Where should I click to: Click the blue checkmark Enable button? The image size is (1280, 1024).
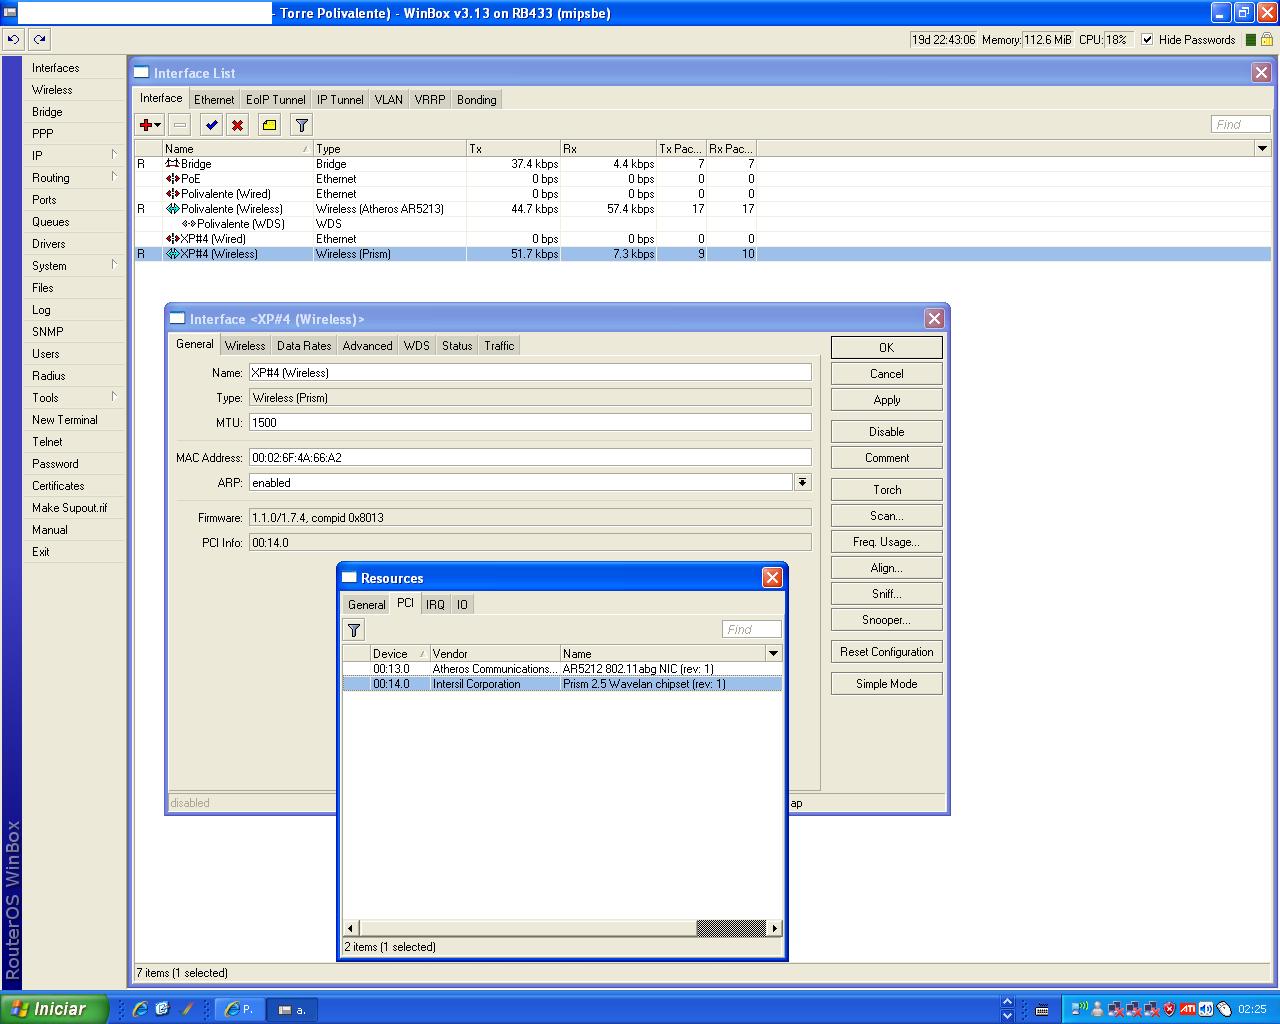coord(211,125)
